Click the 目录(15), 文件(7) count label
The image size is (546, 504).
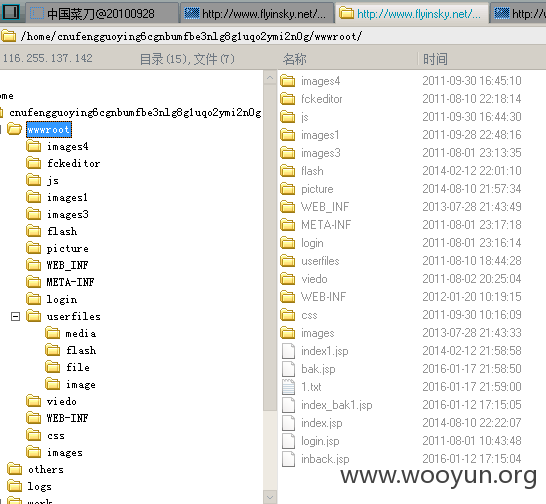pos(187,59)
